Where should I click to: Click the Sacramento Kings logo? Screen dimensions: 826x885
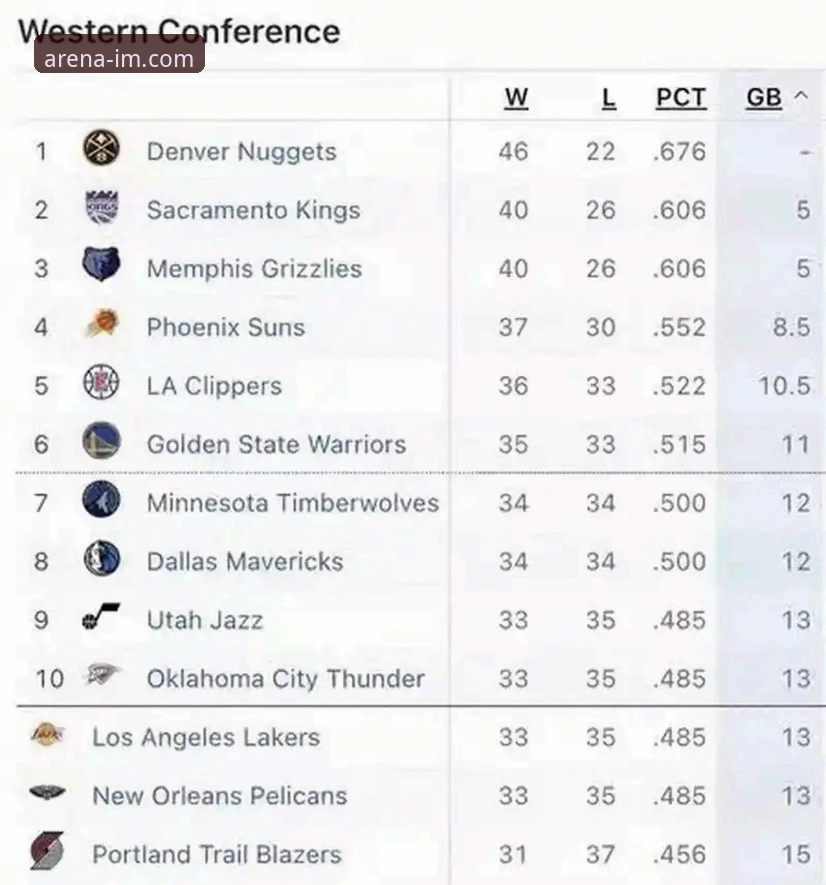point(101,209)
